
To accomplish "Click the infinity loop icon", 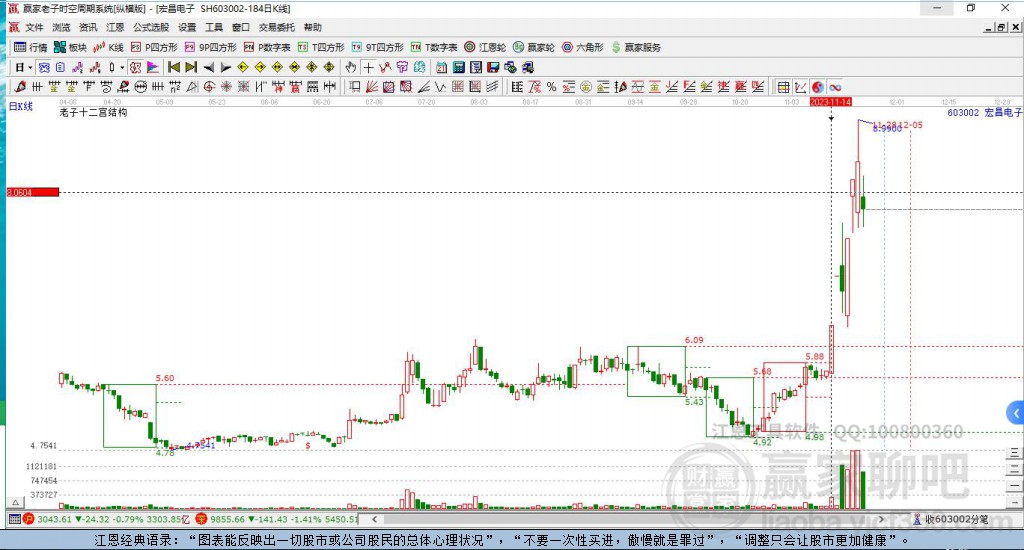I will point(835,87).
